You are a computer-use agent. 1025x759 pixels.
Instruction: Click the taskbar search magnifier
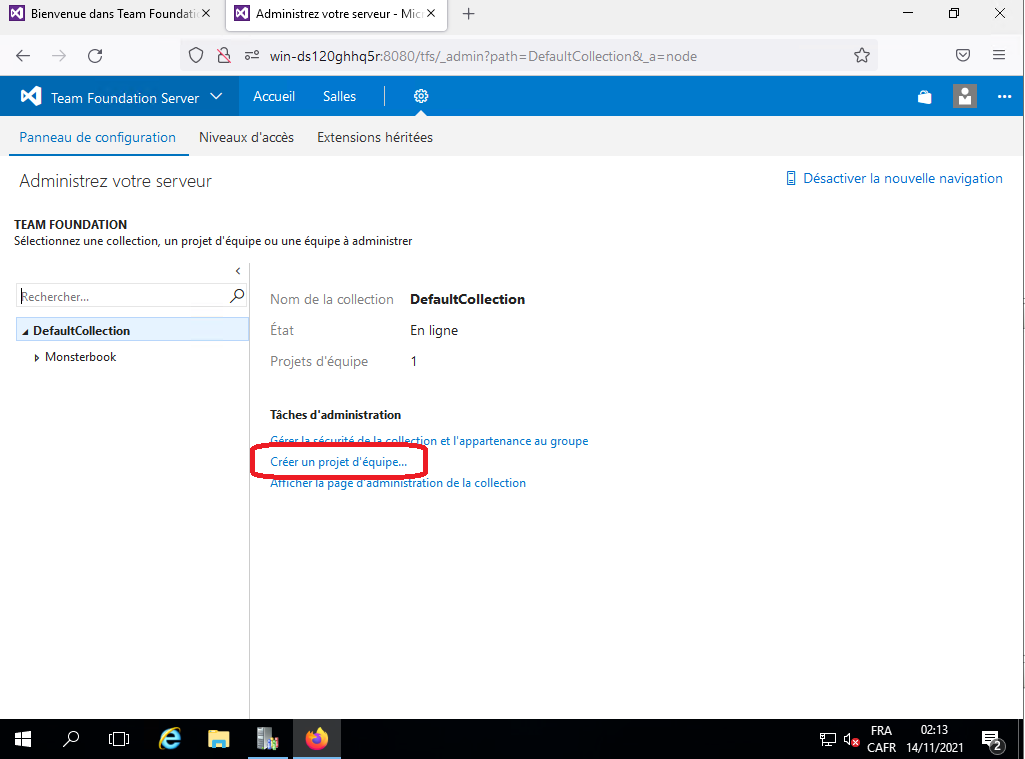click(x=71, y=739)
